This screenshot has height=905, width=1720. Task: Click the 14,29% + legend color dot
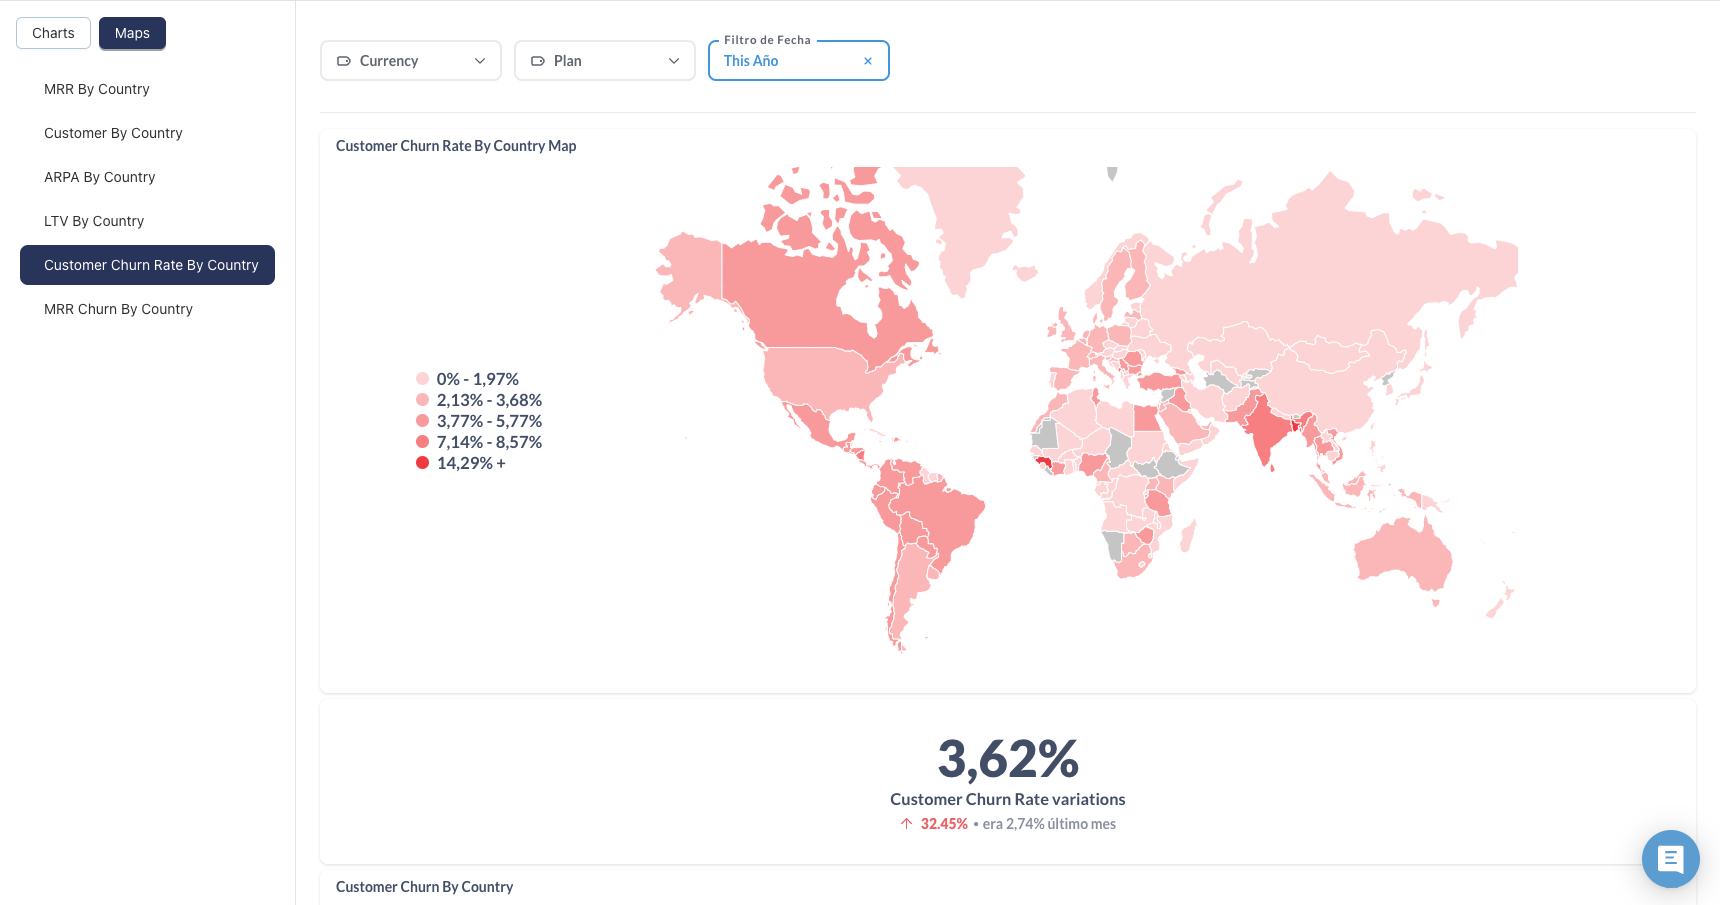[423, 463]
